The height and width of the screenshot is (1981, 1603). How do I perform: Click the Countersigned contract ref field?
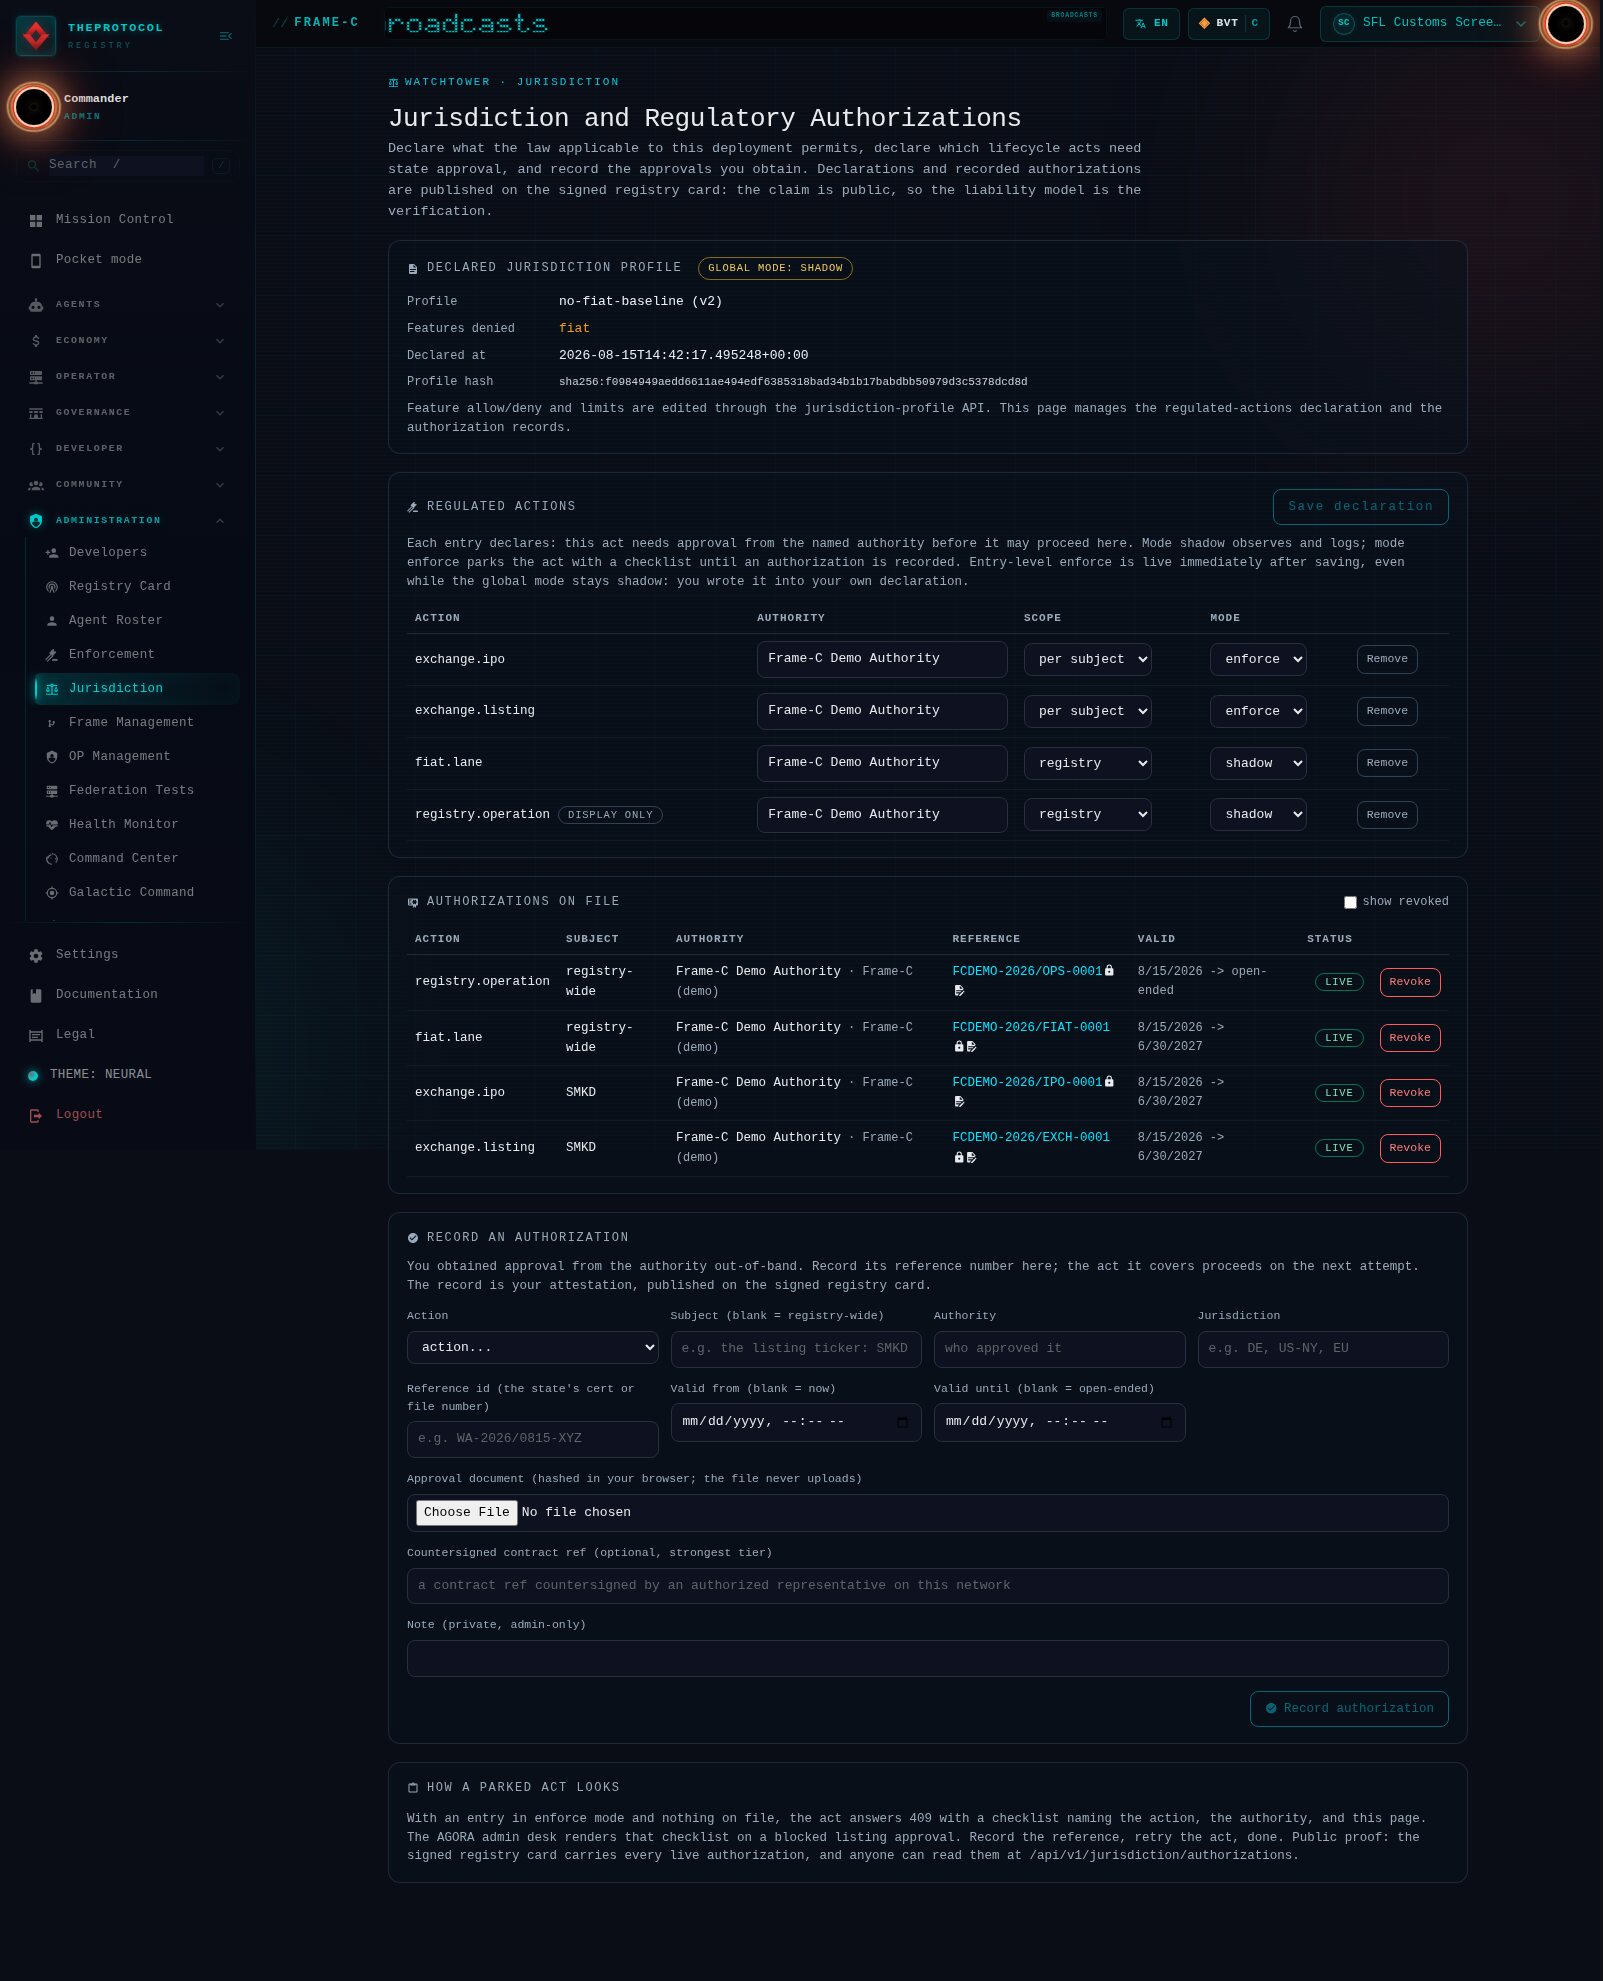click(927, 1586)
